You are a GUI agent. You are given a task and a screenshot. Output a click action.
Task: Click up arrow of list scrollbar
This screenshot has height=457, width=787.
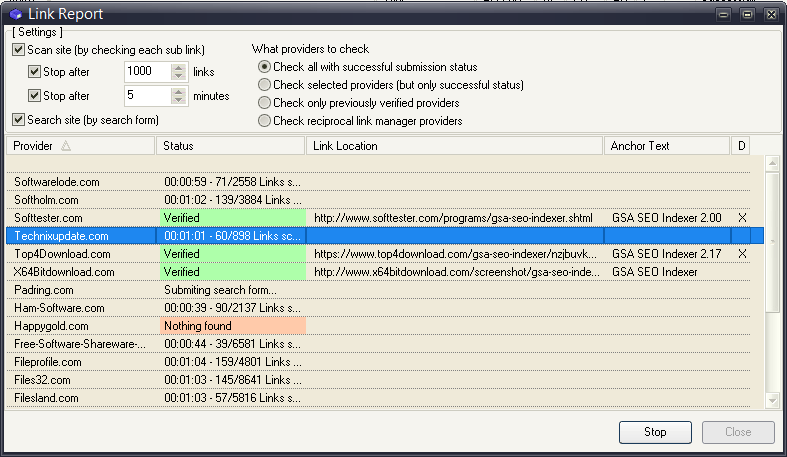point(772,163)
